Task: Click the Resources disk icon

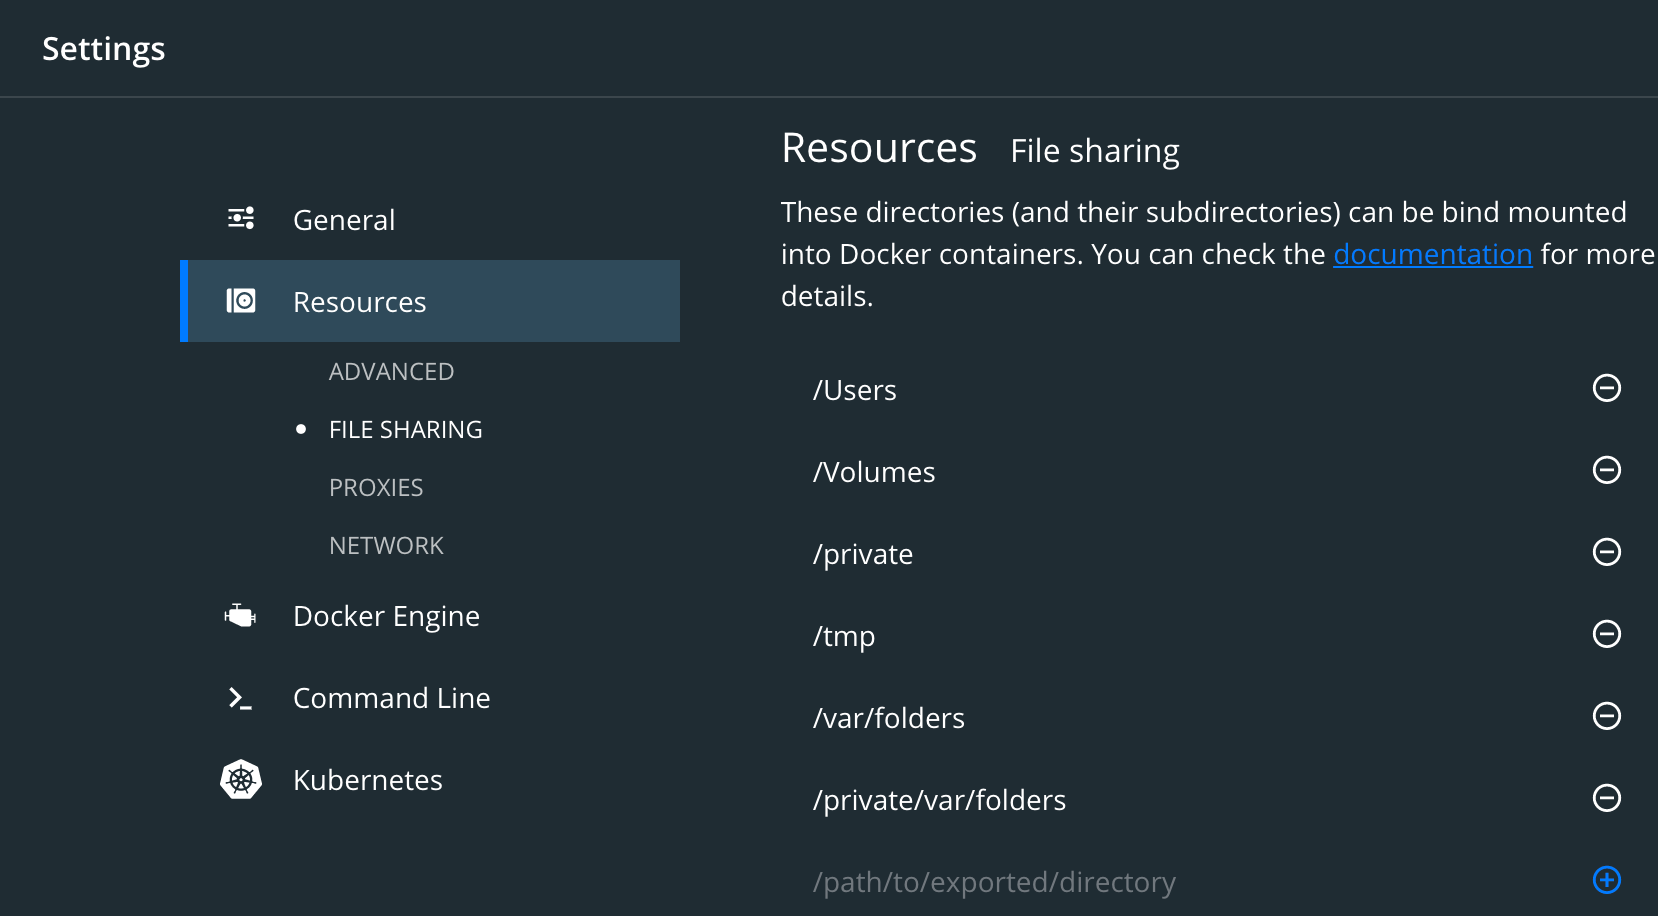Action: [241, 301]
